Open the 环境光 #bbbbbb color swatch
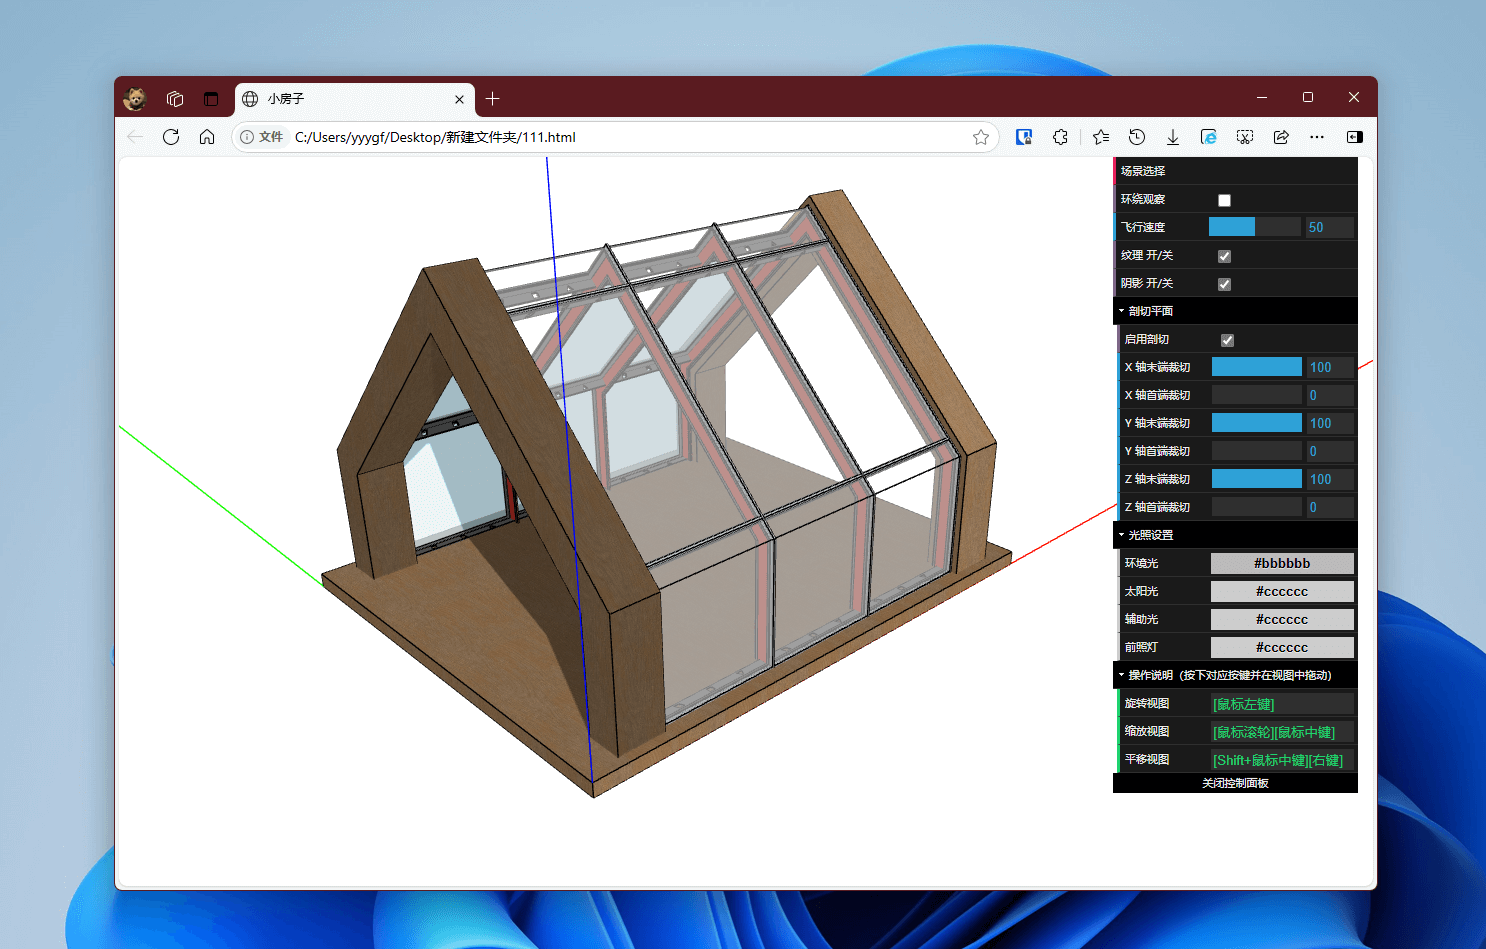 click(1282, 563)
